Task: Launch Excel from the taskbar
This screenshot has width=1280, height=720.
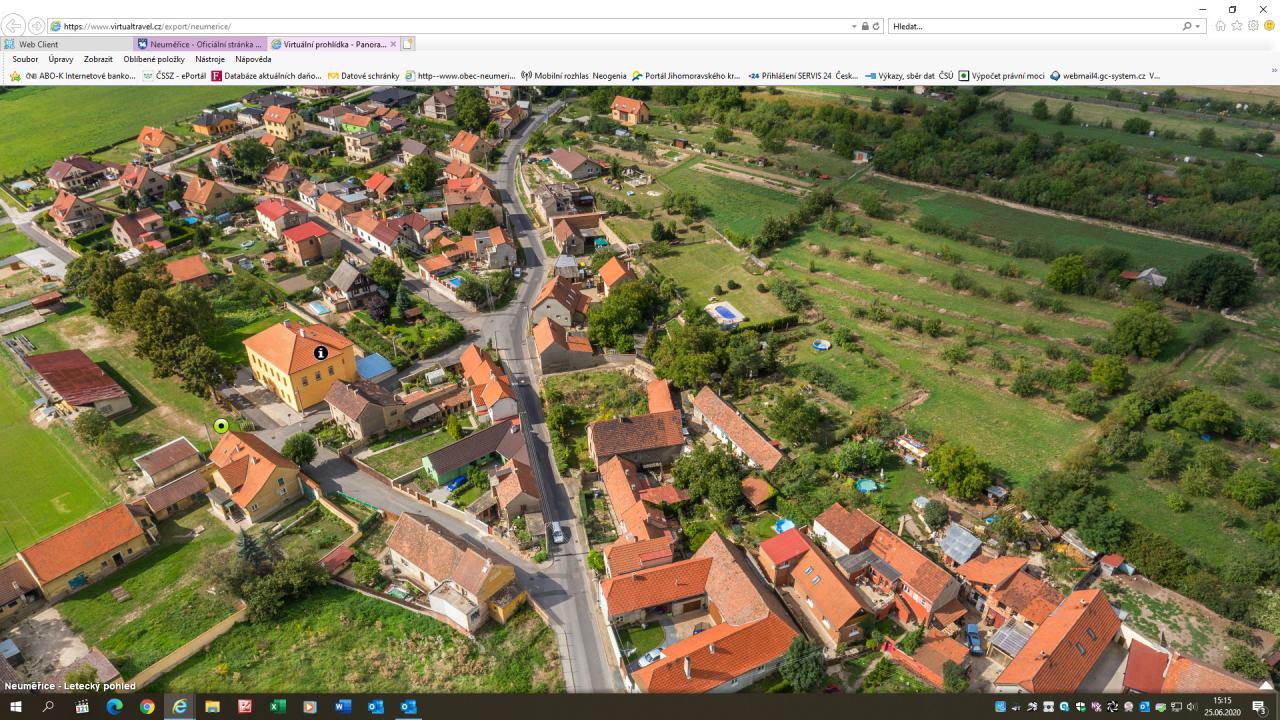Action: 278,707
